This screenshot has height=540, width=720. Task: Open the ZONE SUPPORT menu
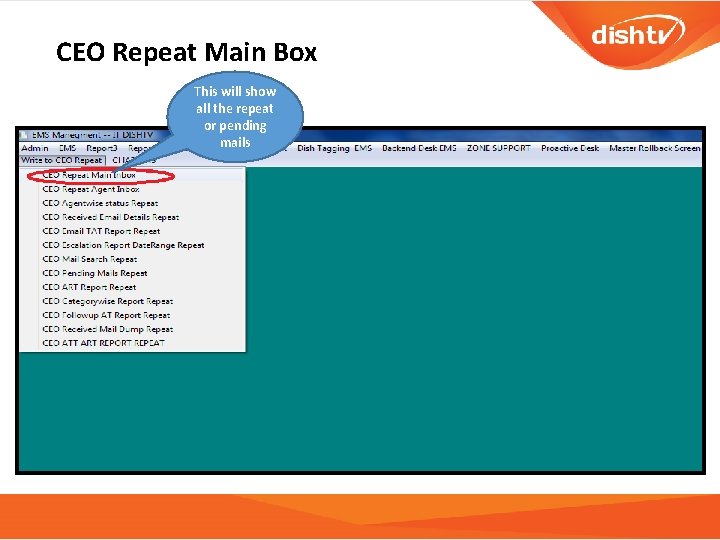499,148
